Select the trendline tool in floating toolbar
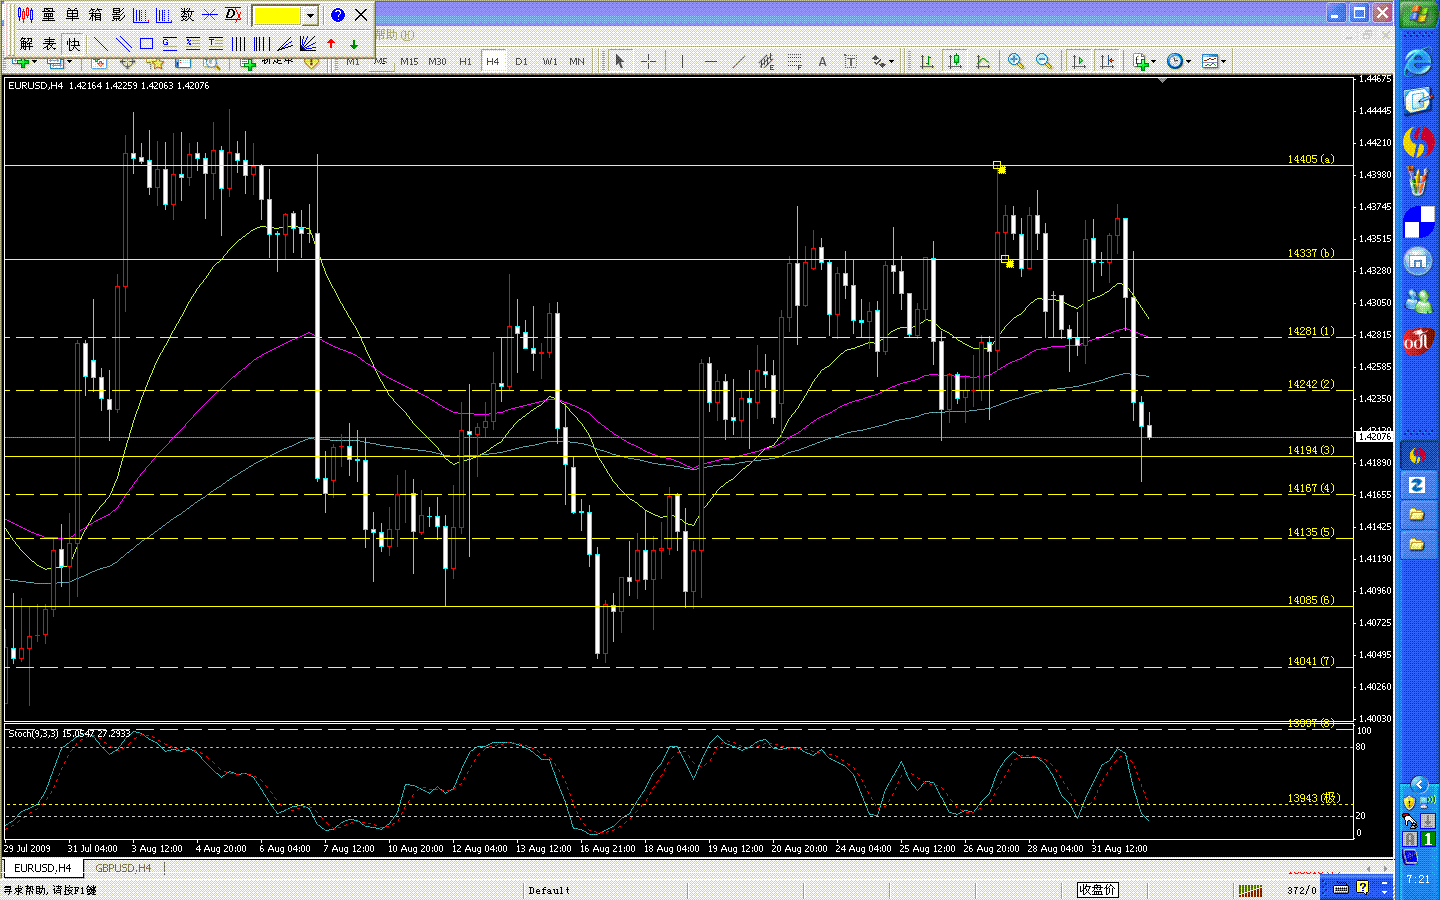Screen dimensions: 1440x900 (x=100, y=44)
